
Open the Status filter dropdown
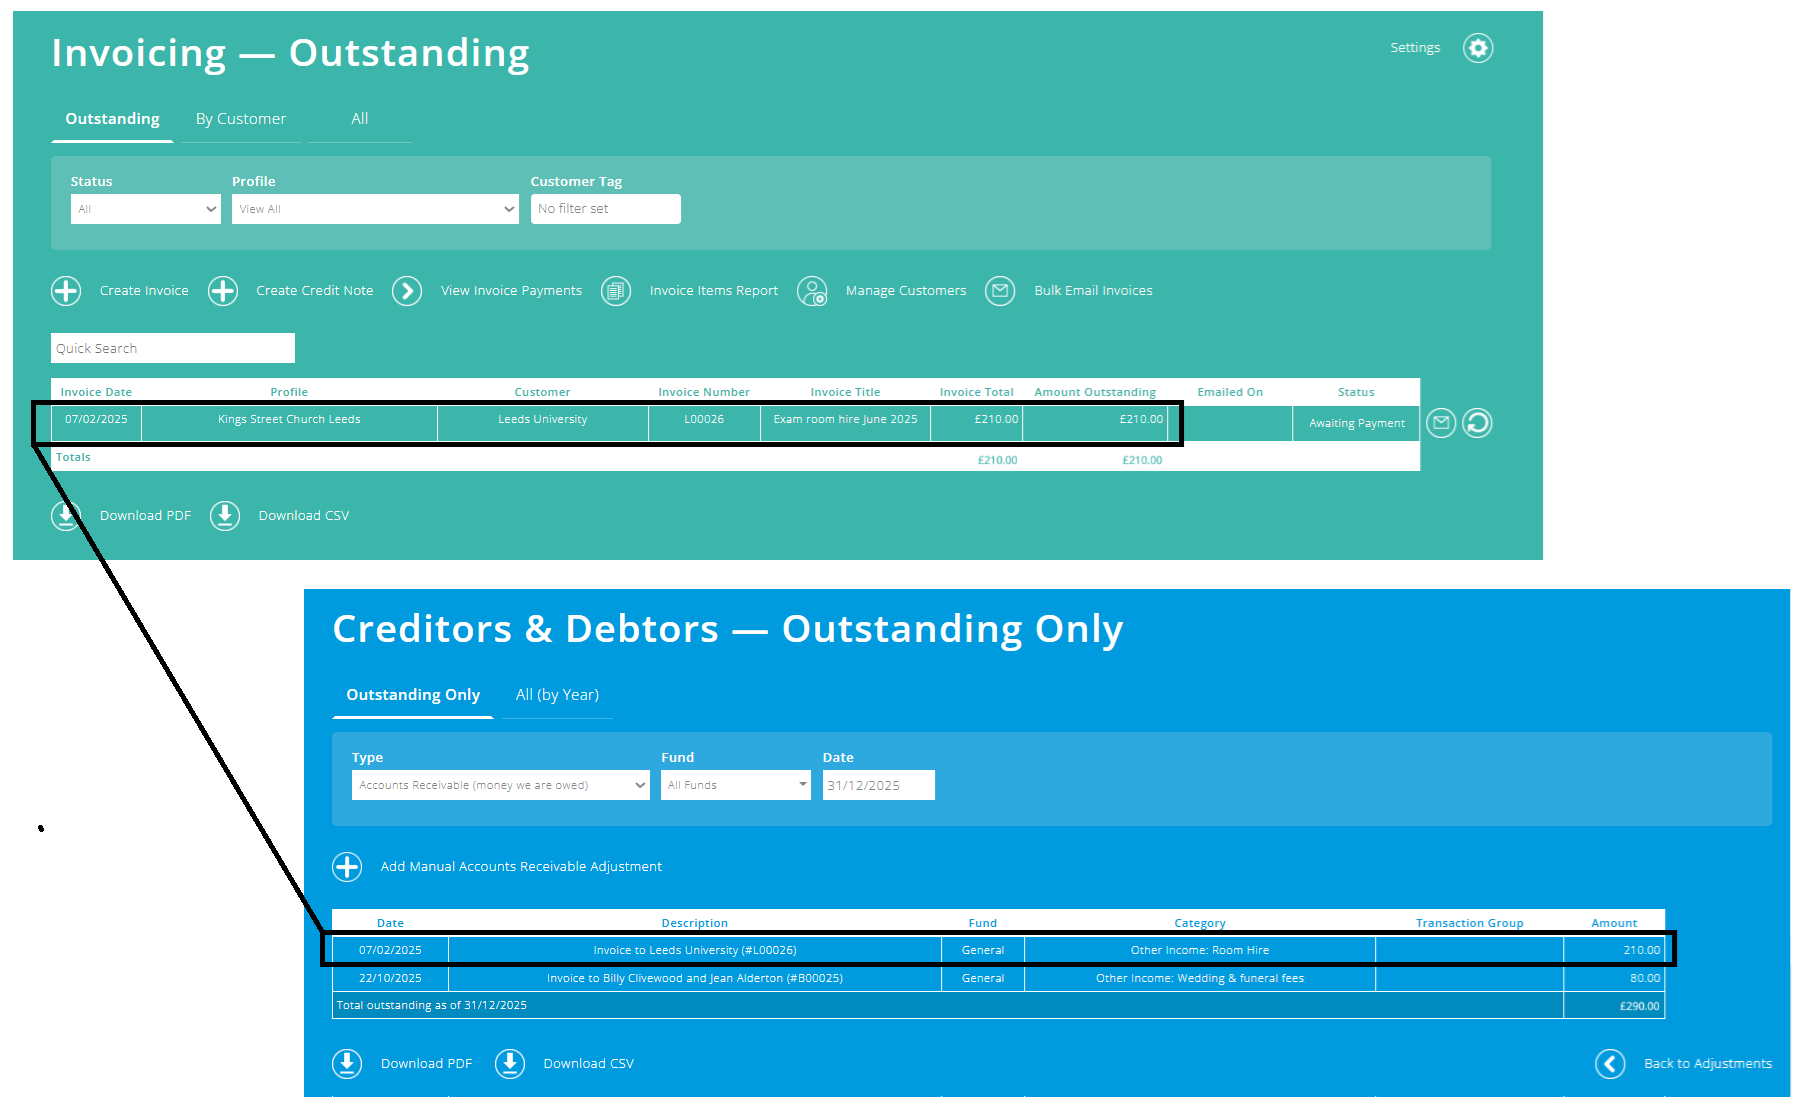145,208
